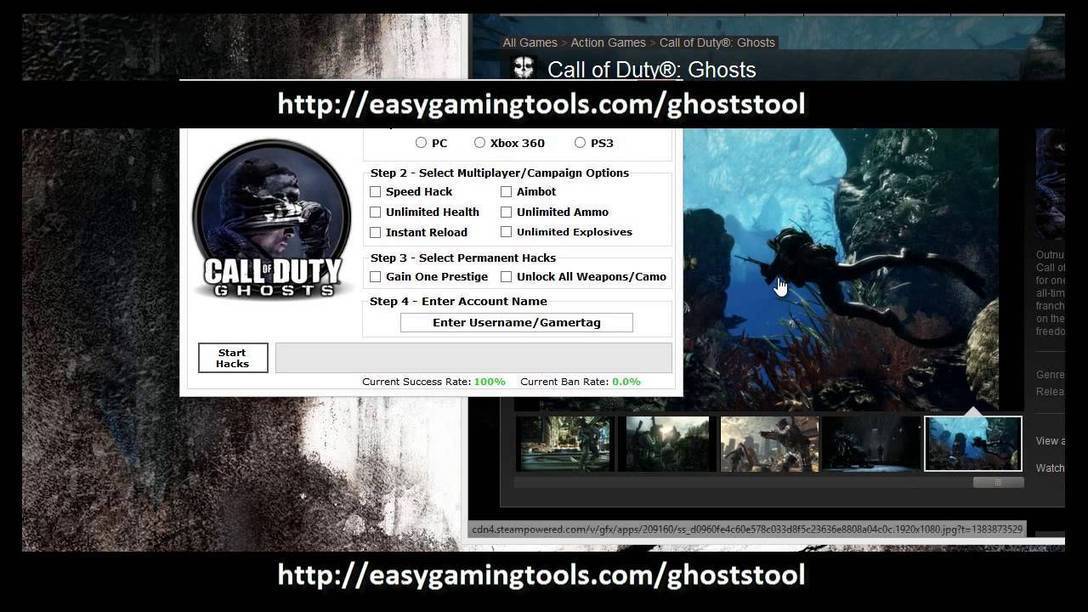Select the fourth dark screenshot thumbnail
This screenshot has height=612, width=1088.
click(872, 444)
